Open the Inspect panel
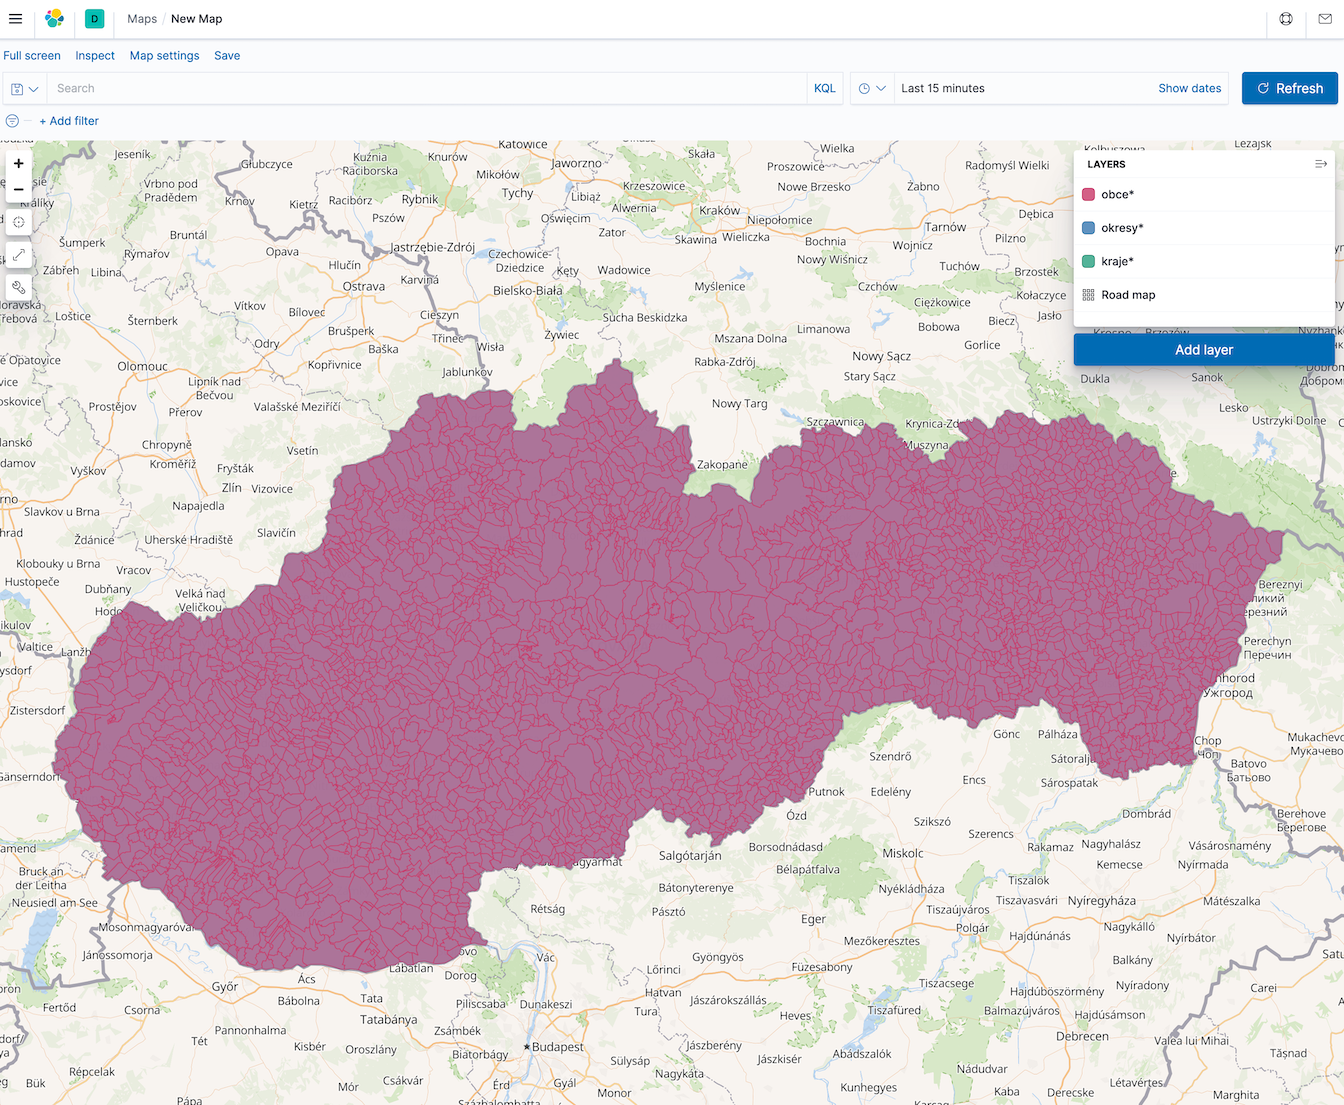 95,56
